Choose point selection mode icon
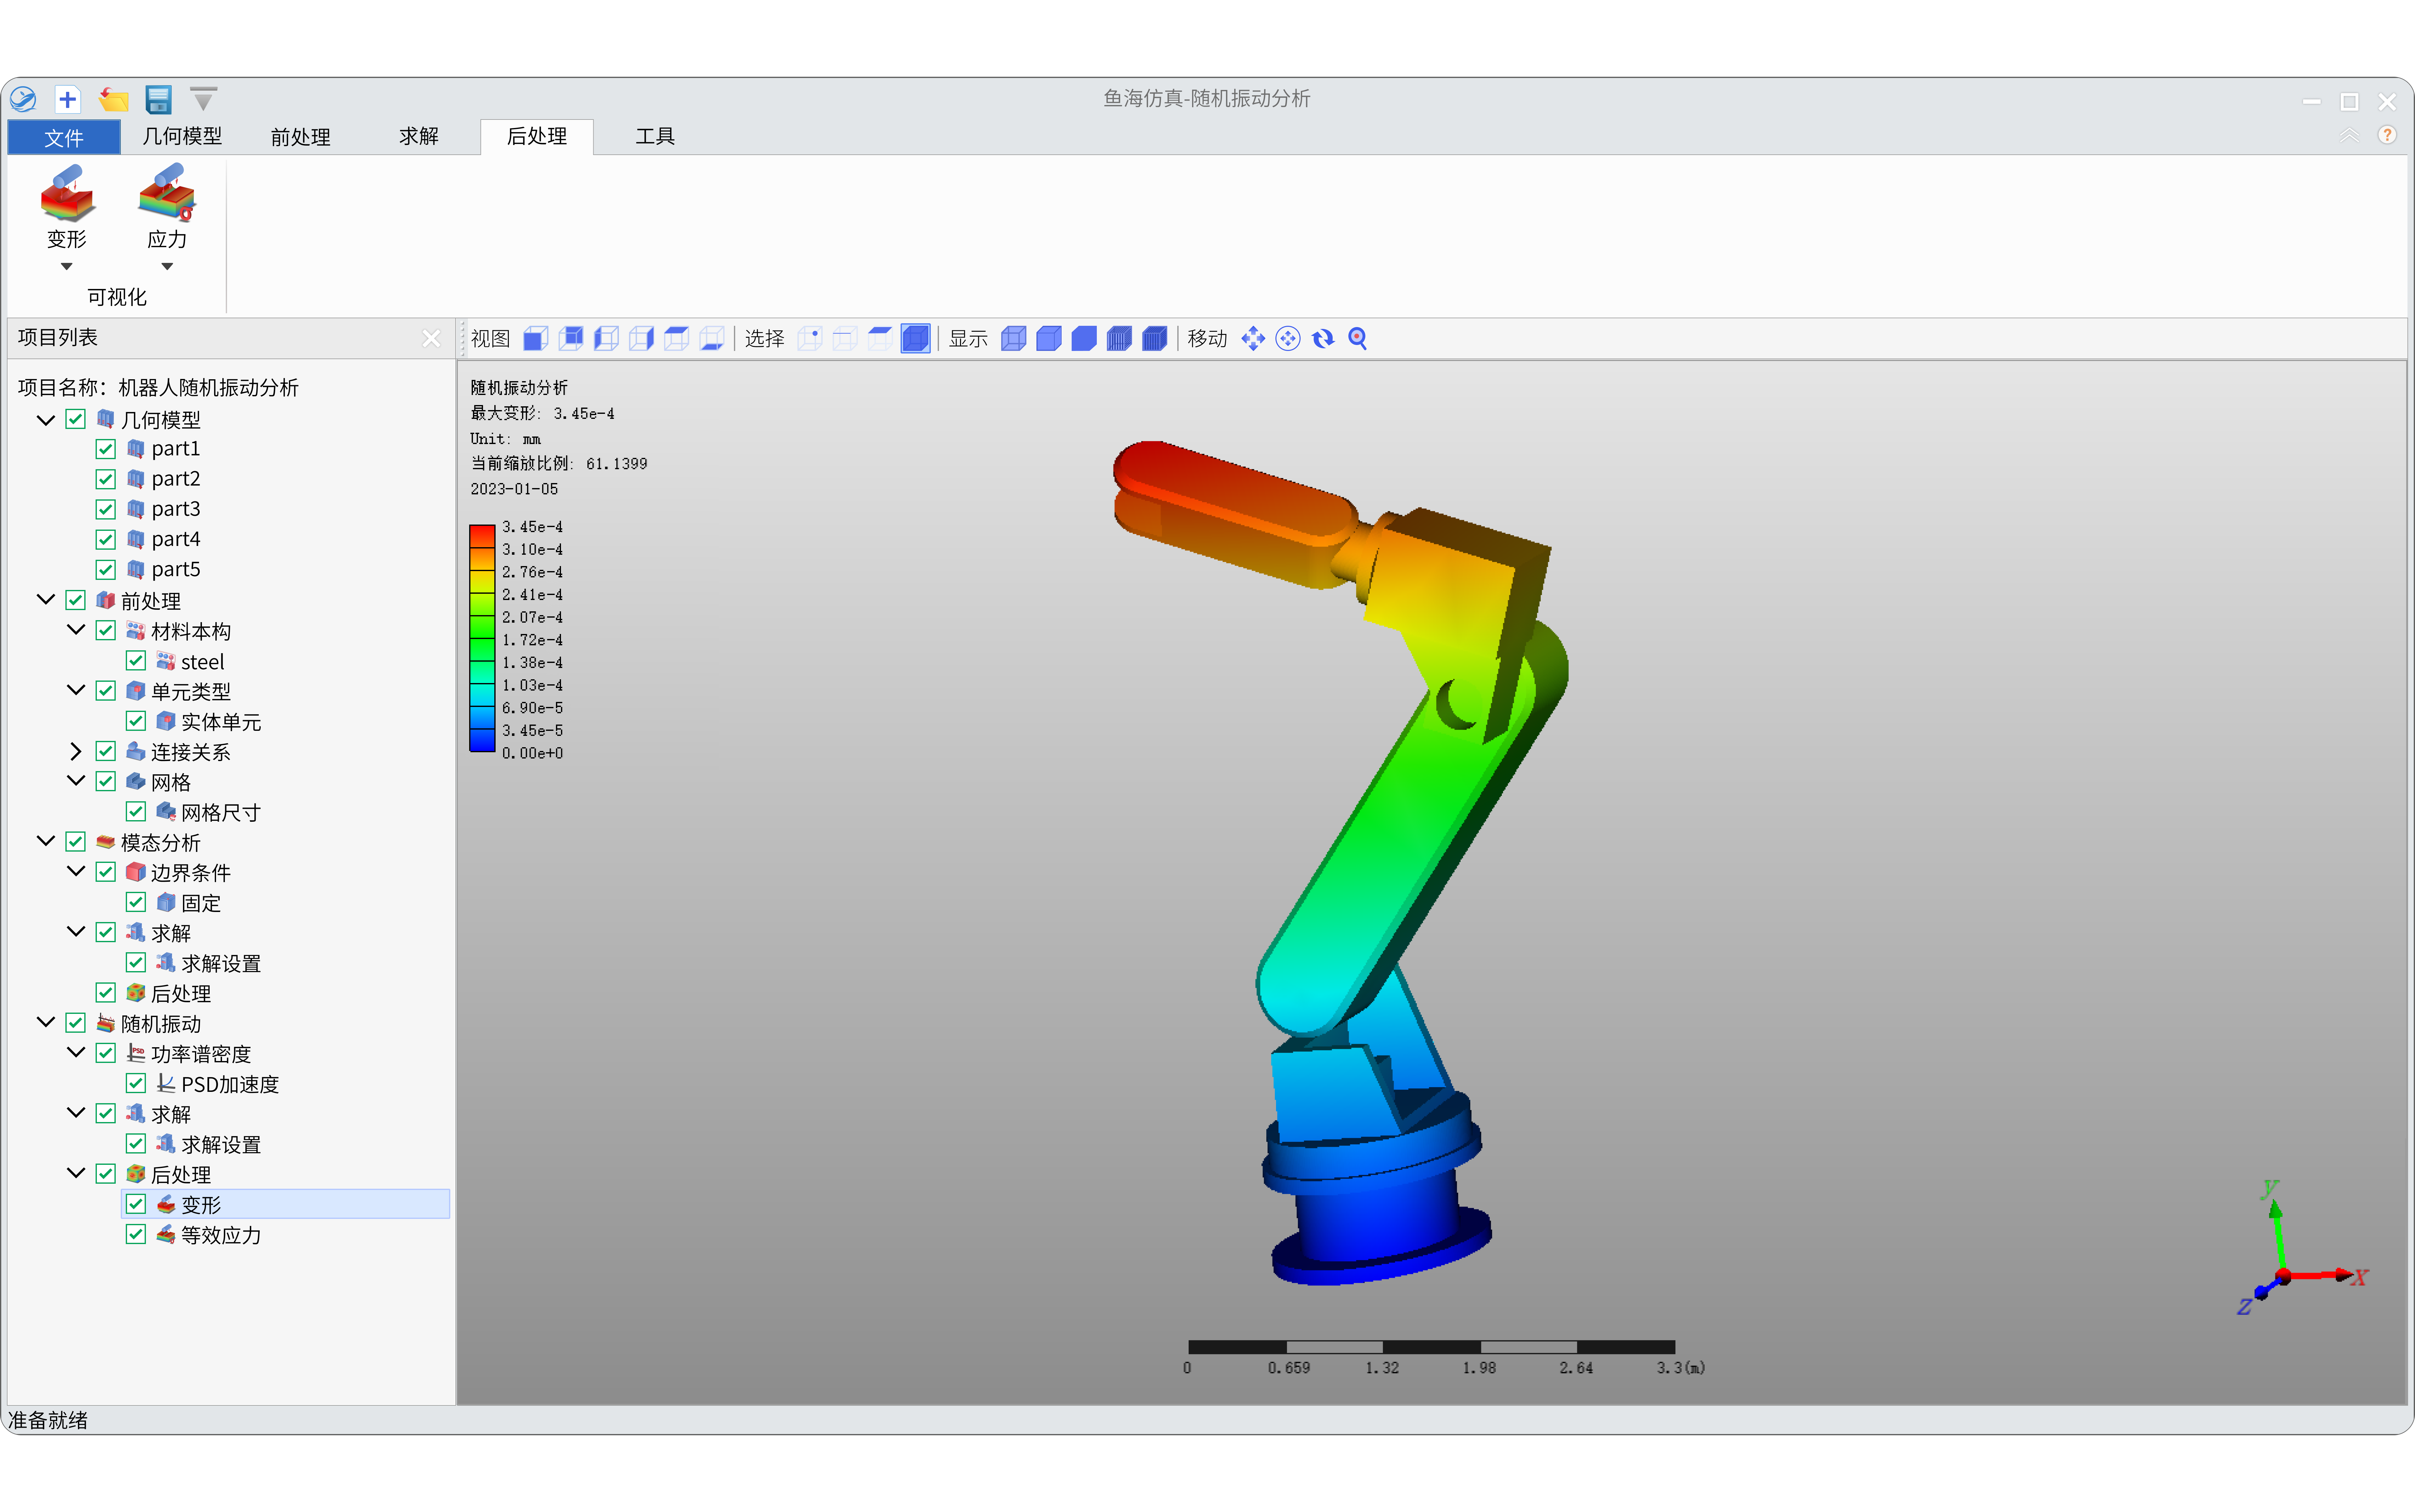Image resolution: width=2415 pixels, height=1512 pixels. tap(810, 339)
